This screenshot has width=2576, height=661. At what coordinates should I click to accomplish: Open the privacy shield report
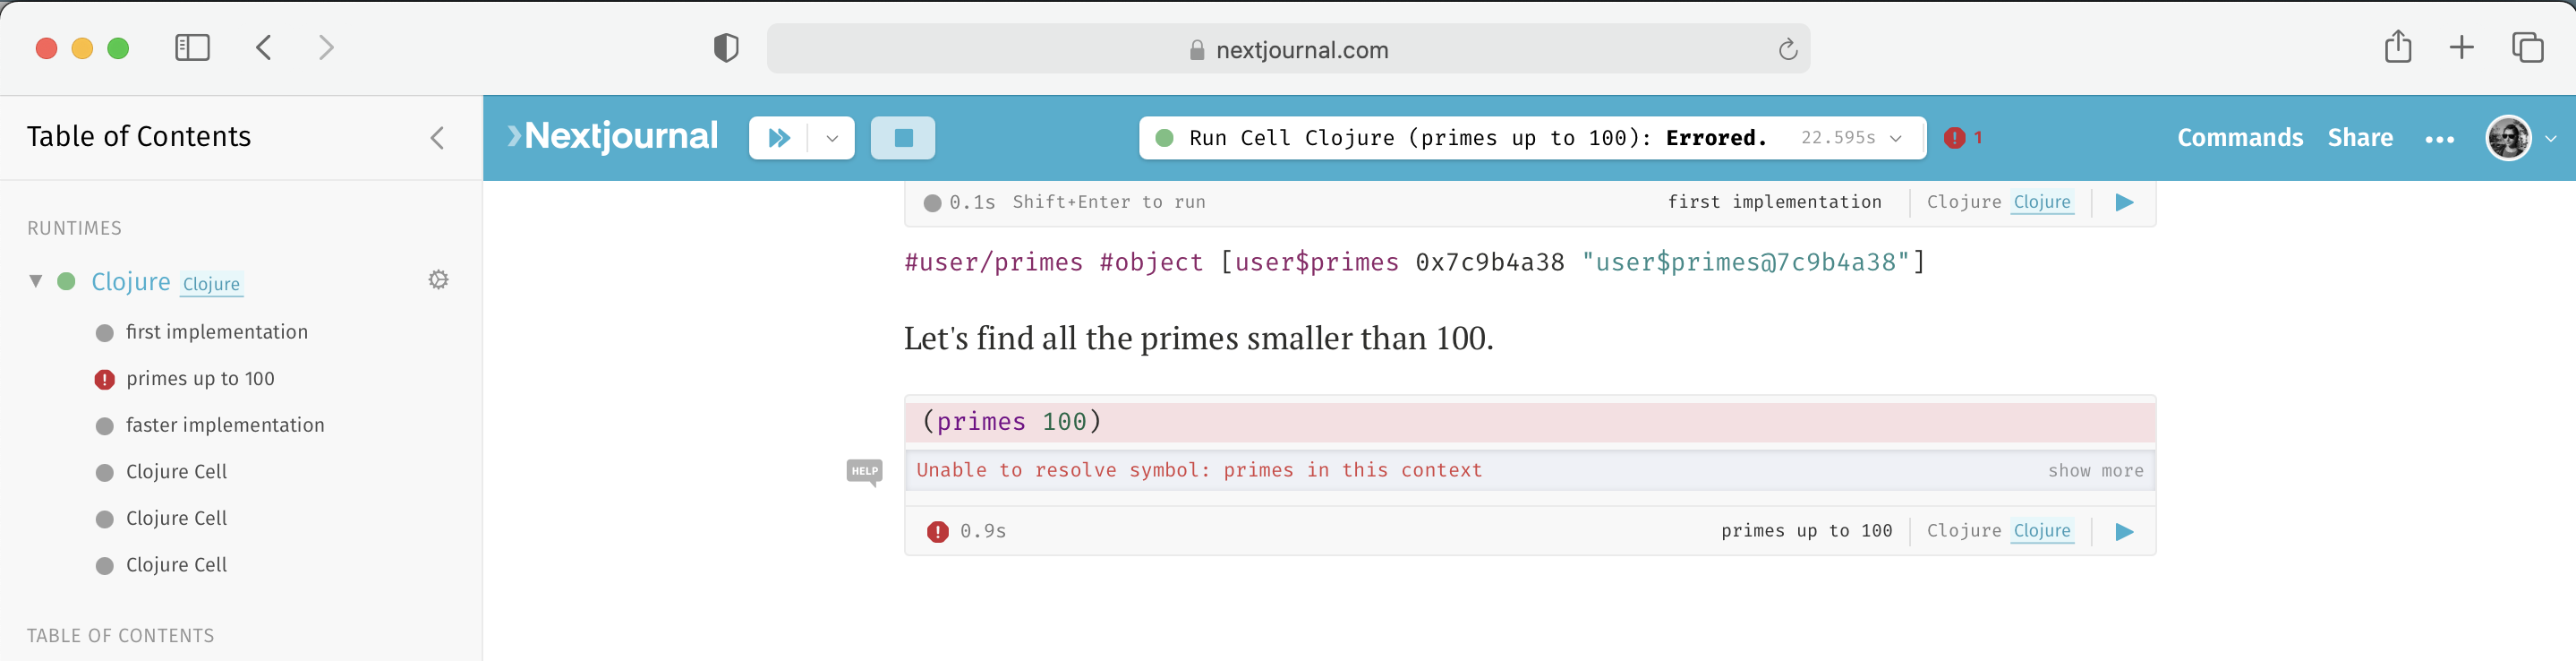pos(726,48)
